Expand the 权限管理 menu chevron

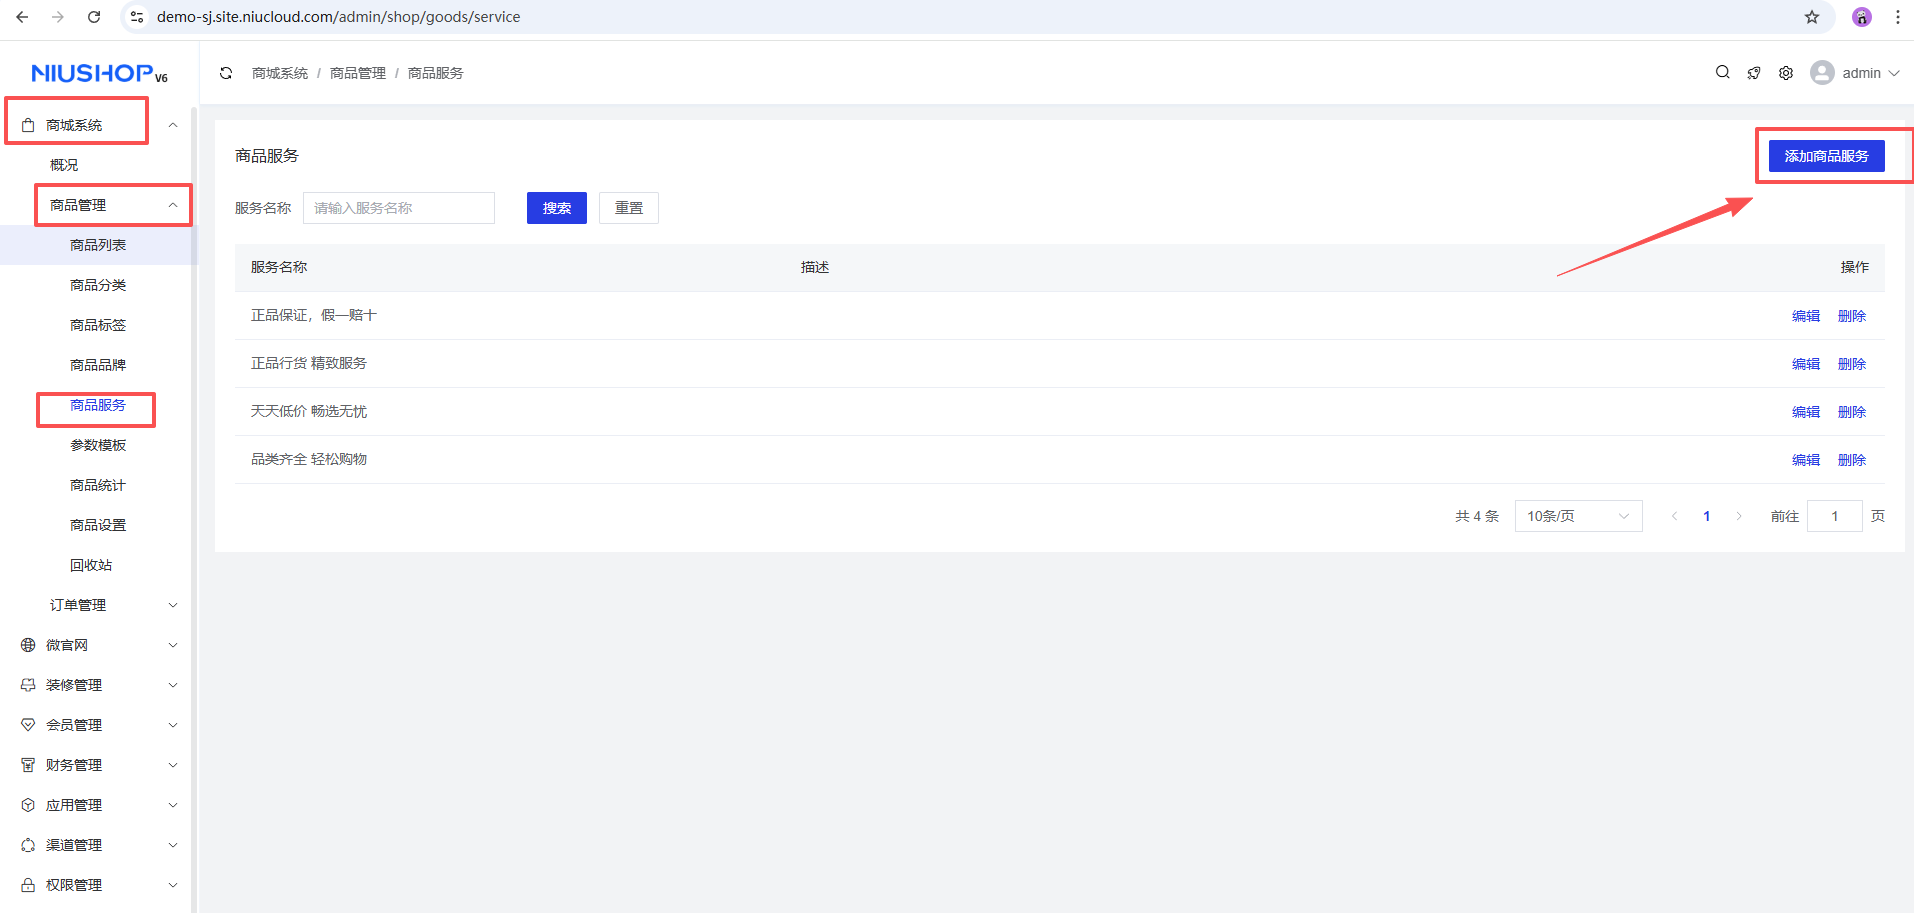click(x=173, y=885)
